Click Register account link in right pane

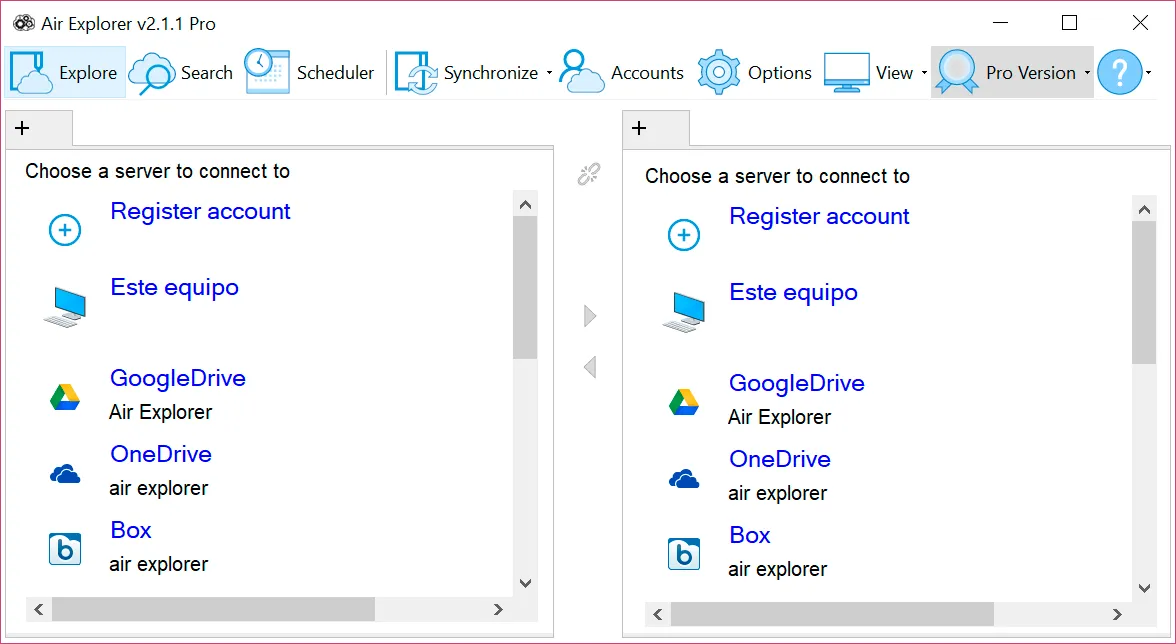pos(819,217)
